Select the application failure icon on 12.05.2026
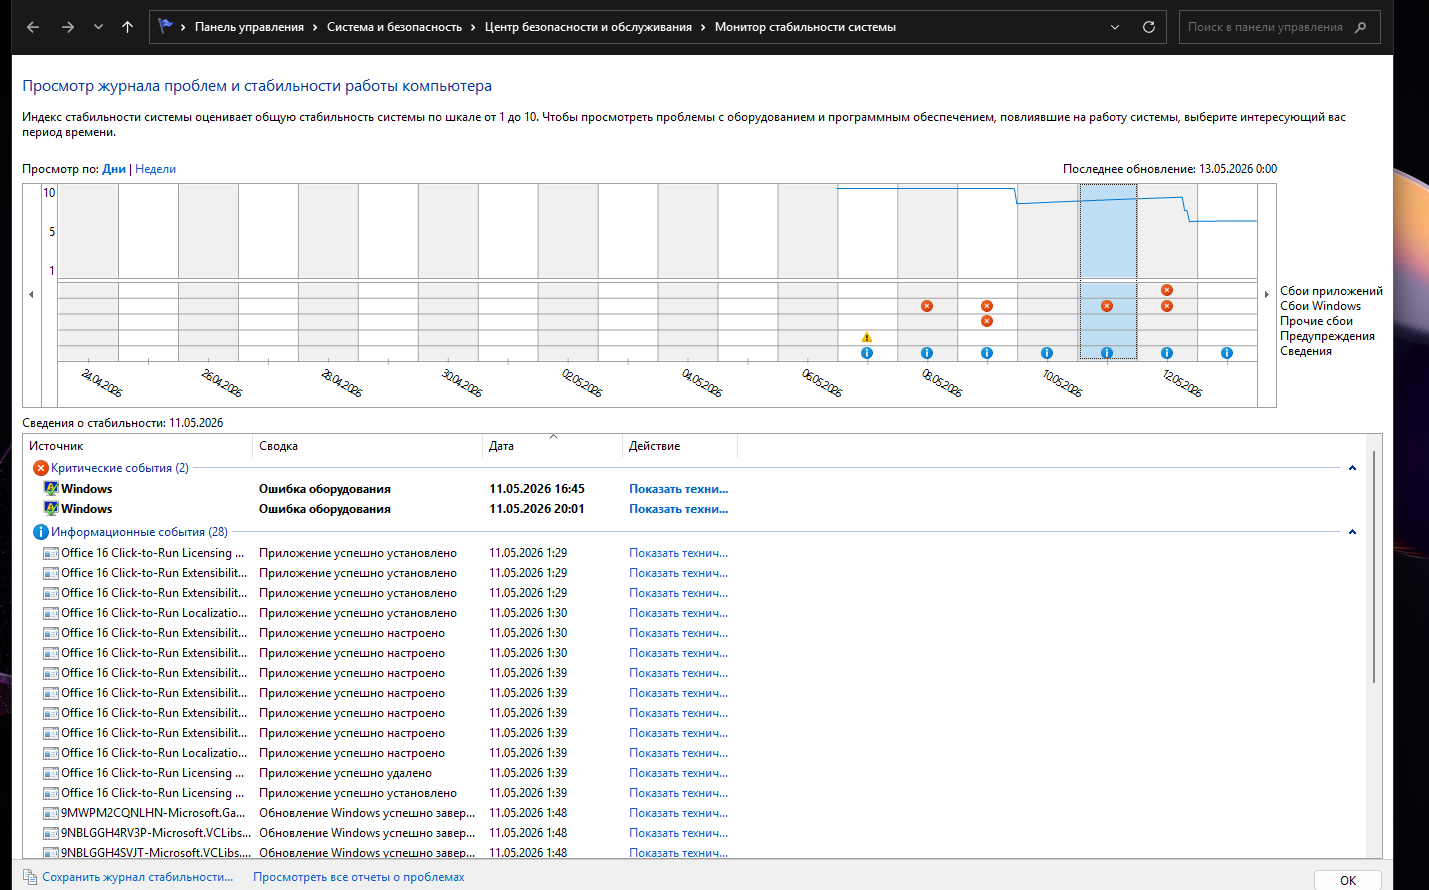 1167,290
